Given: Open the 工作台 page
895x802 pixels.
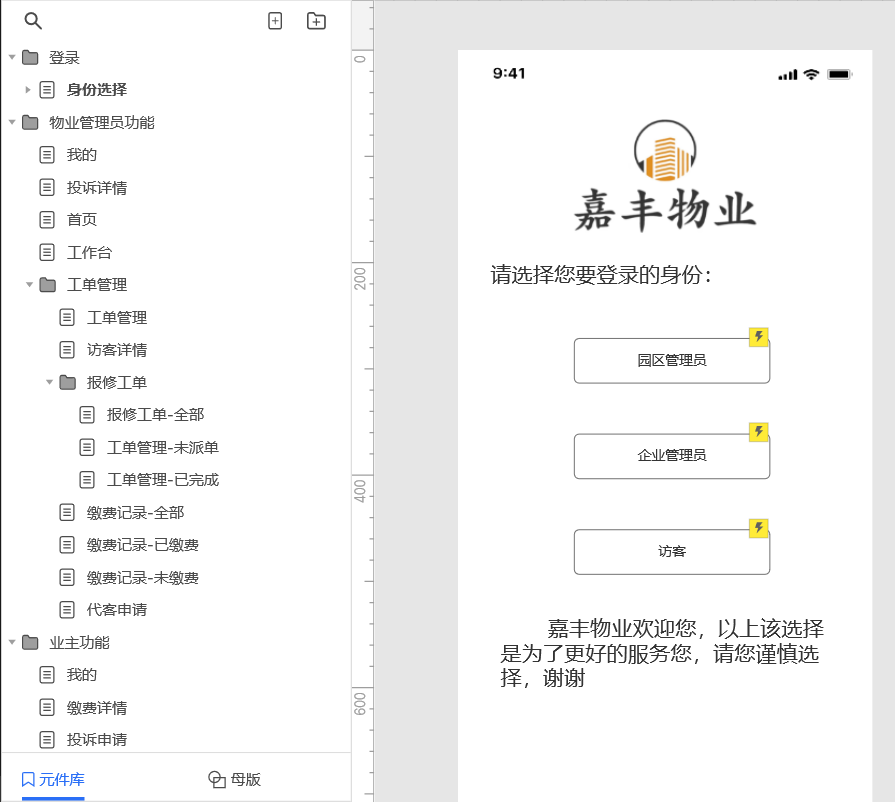Looking at the screenshot, I should click(89, 252).
